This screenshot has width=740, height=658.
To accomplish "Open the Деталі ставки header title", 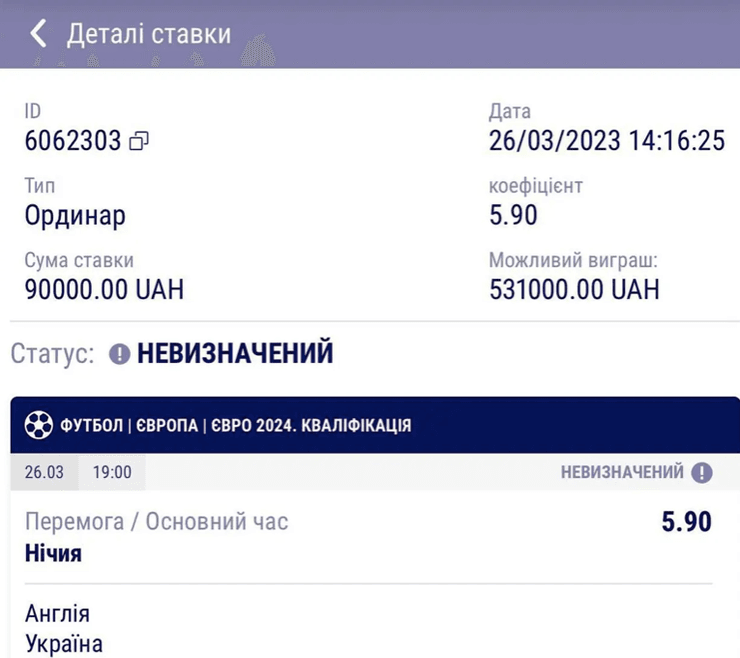I will click(148, 34).
